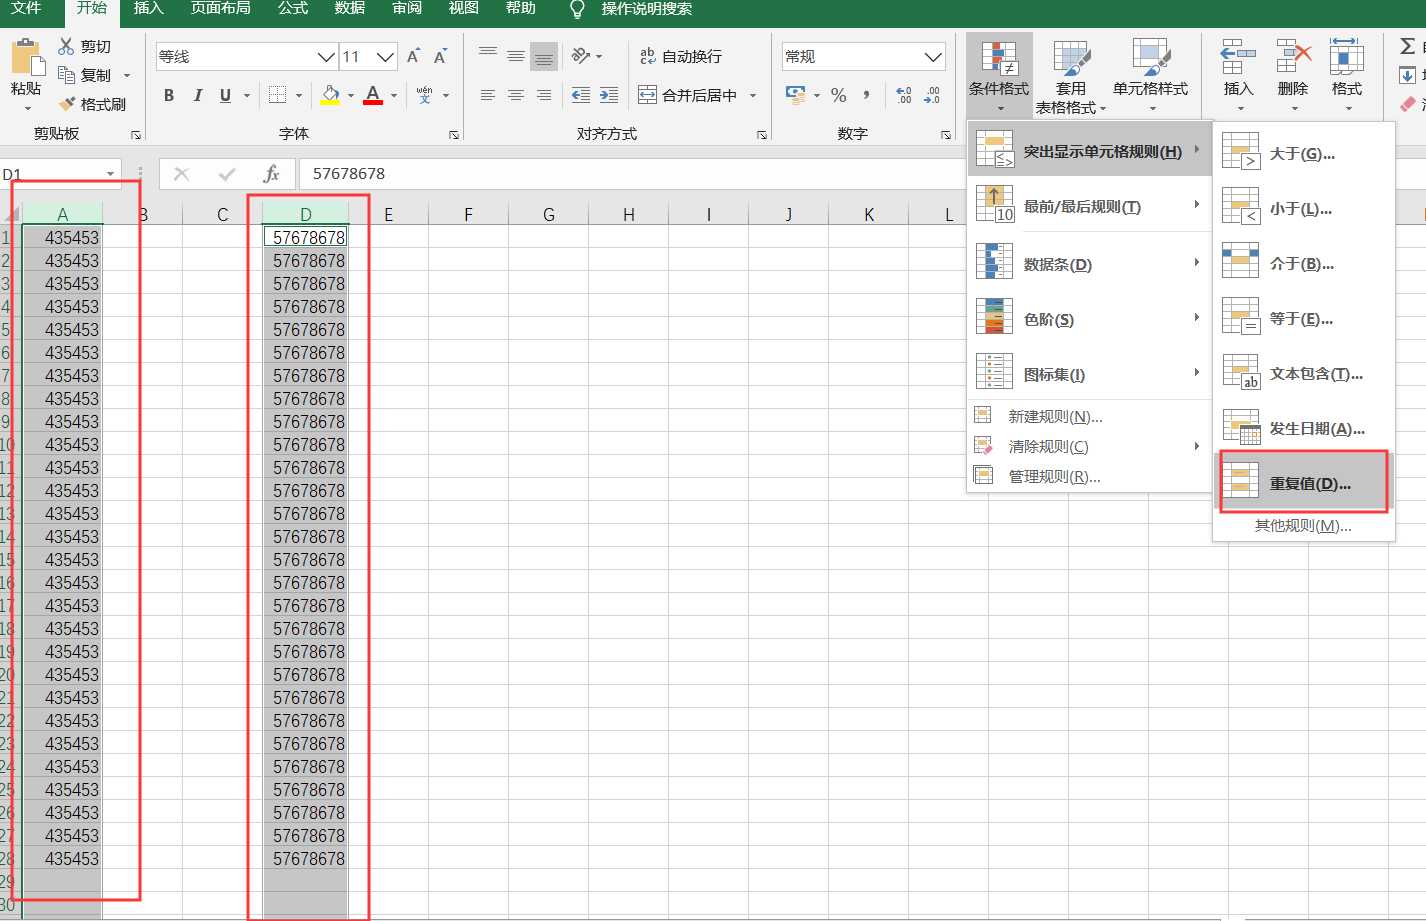Viewport: 1426px width, 921px height.
Task: Align text left
Action: coord(488,95)
